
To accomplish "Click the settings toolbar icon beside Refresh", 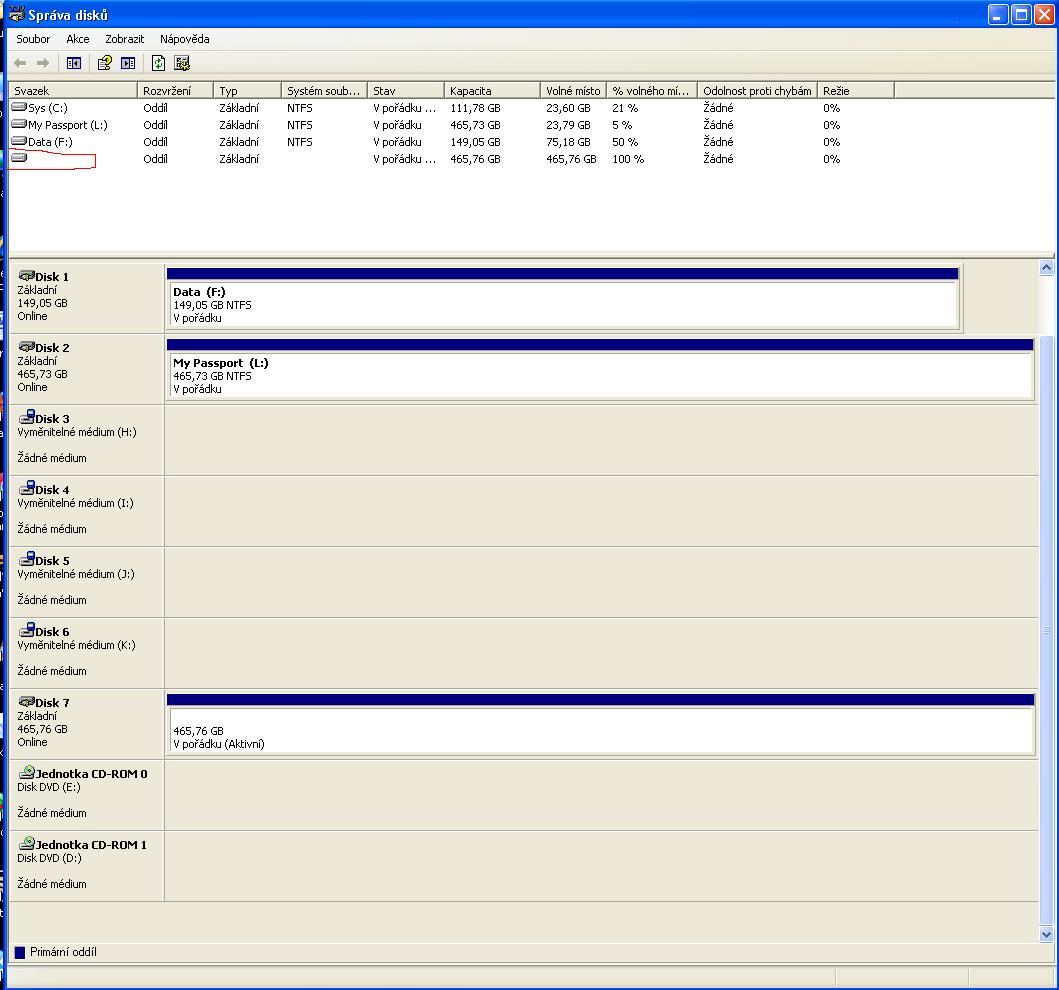I will (182, 63).
